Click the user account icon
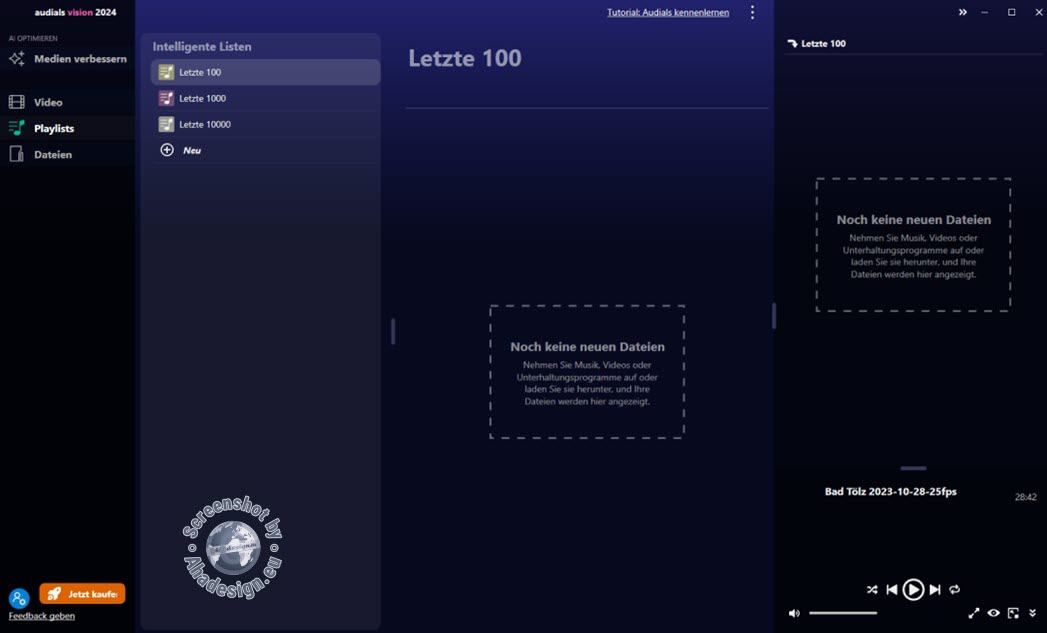 tap(19, 598)
